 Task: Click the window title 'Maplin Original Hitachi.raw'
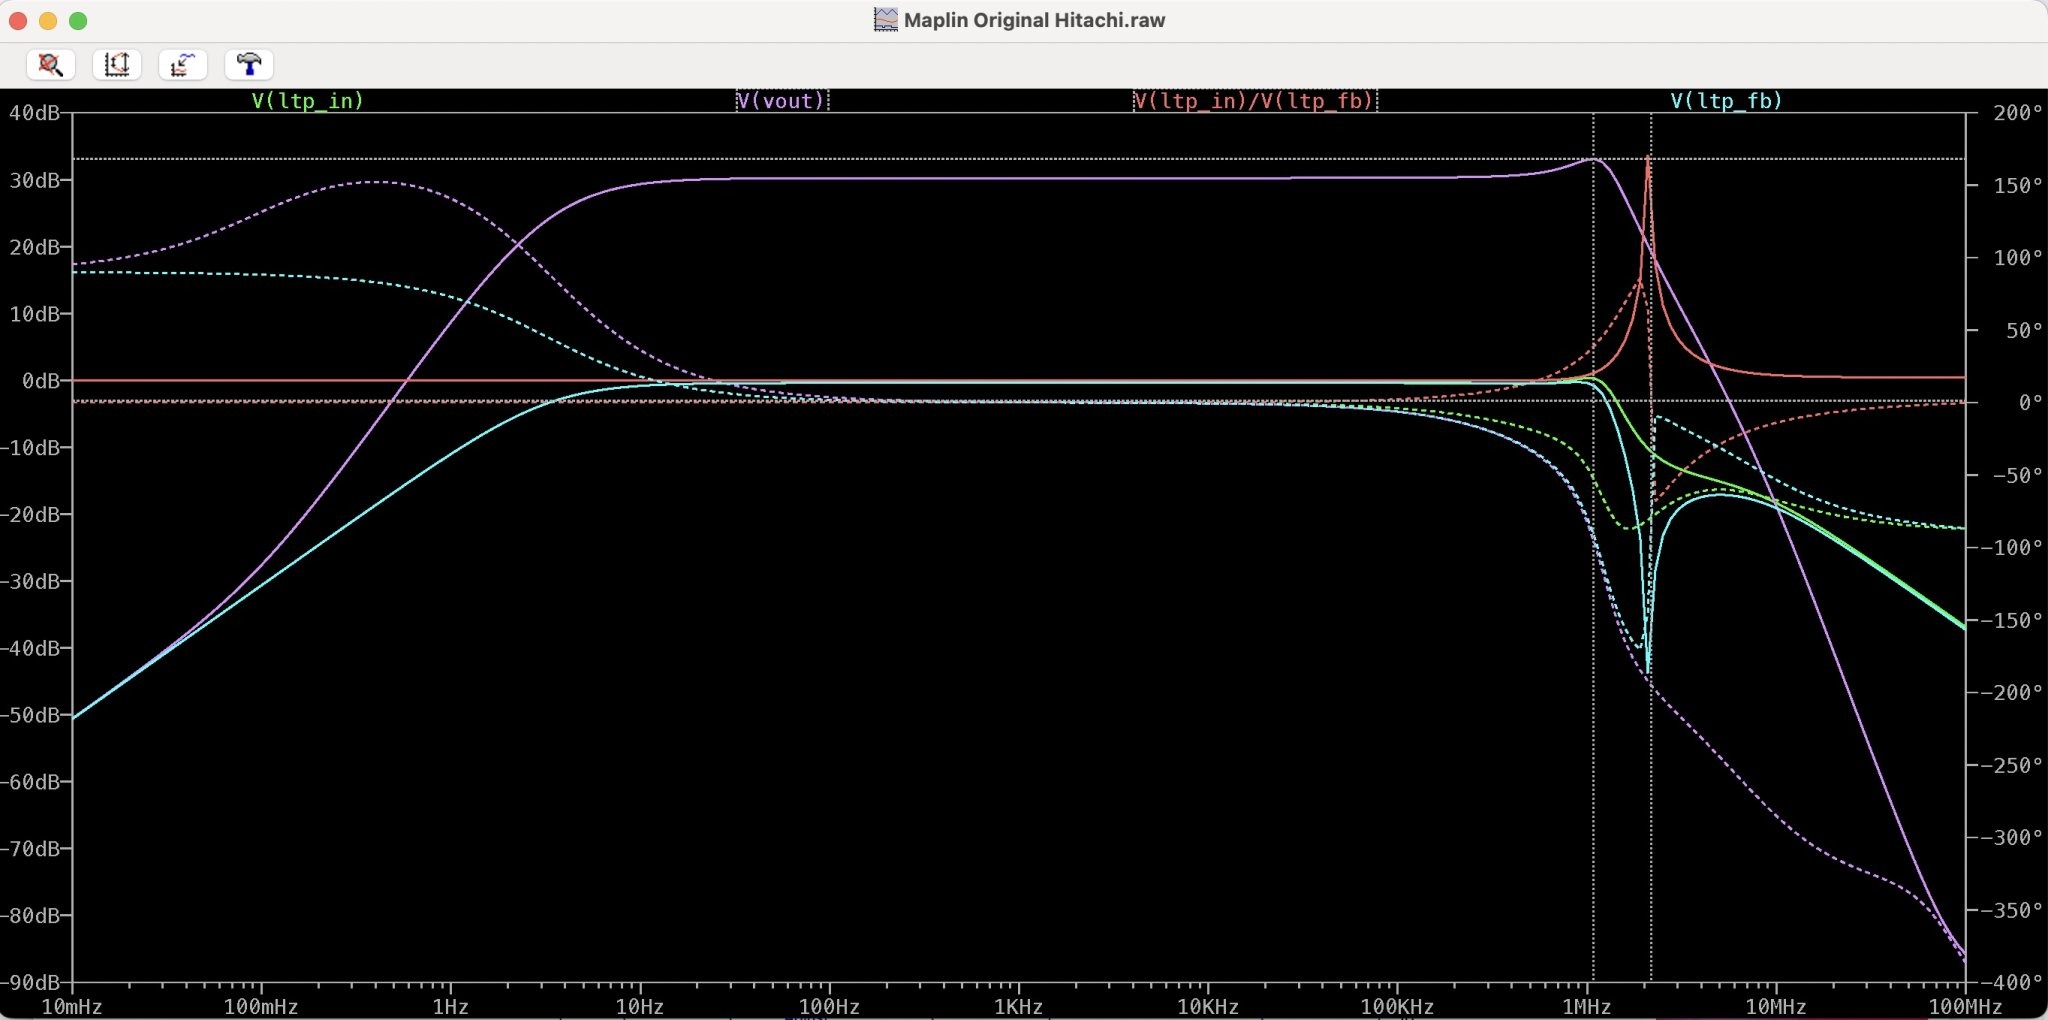[x=1034, y=20]
